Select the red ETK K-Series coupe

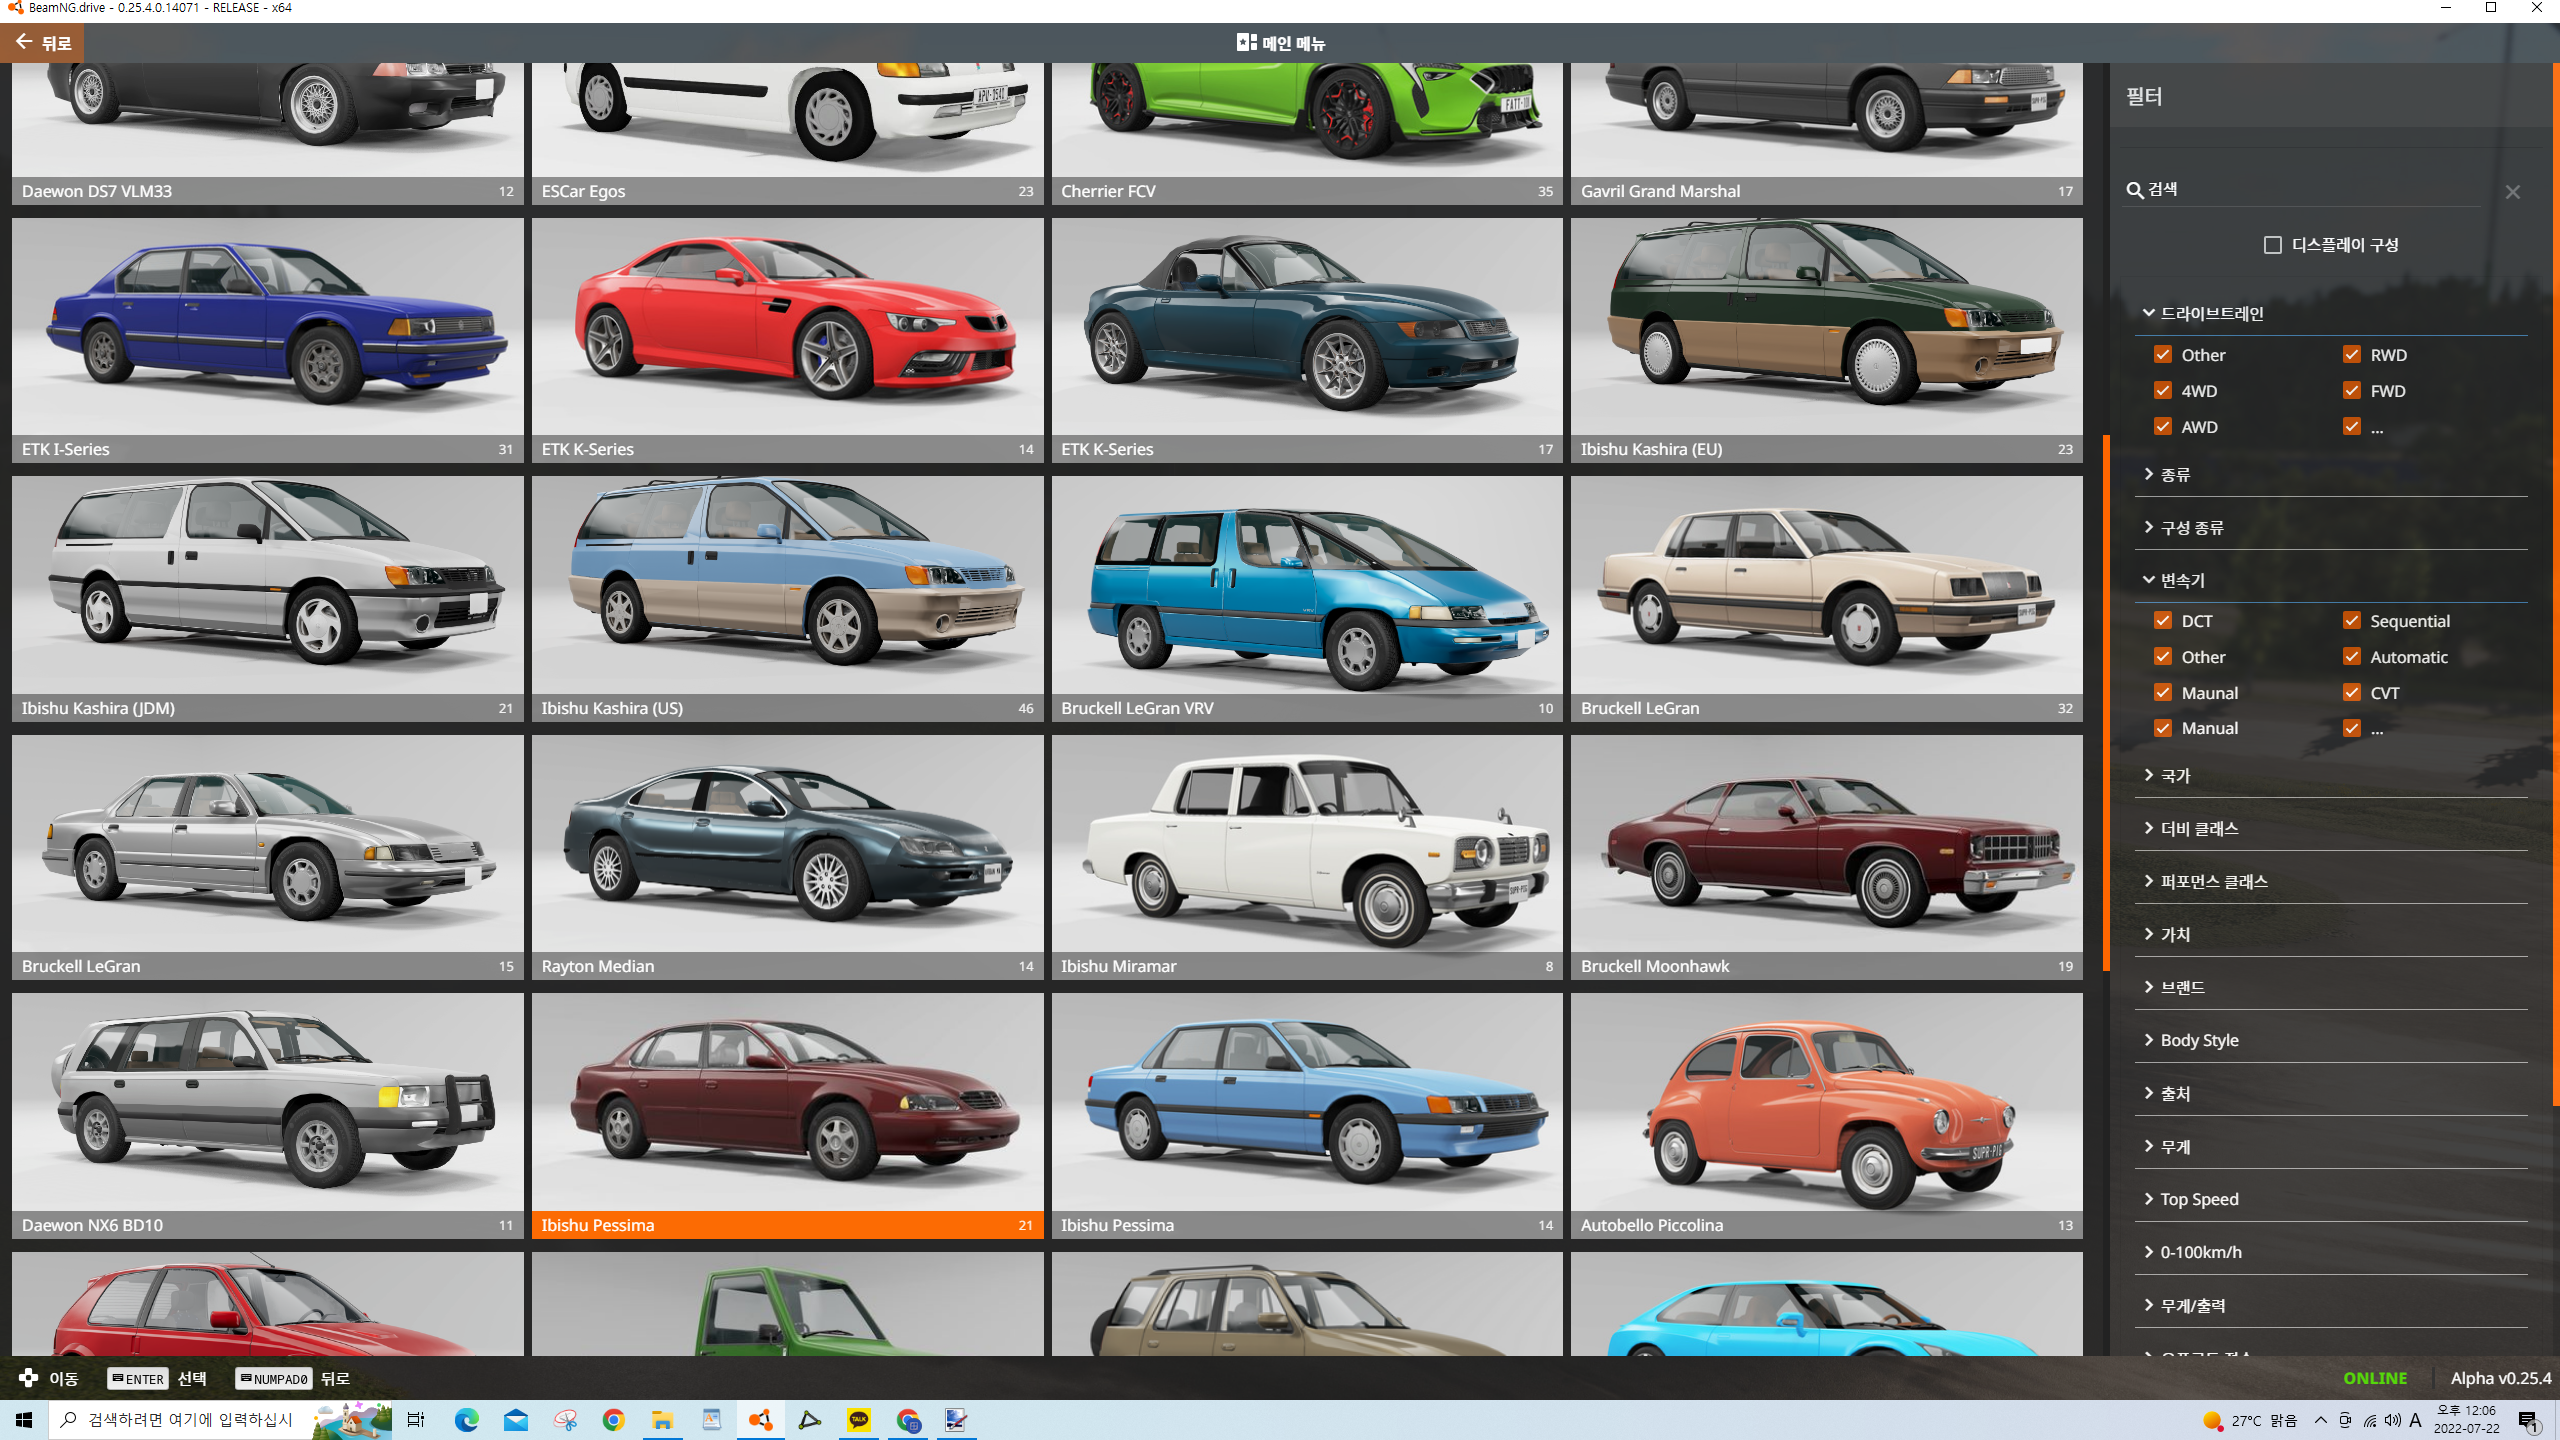point(787,340)
